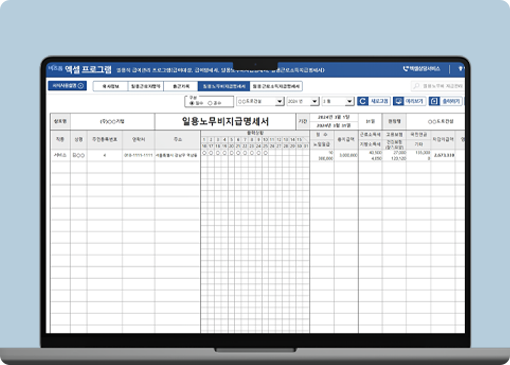This screenshot has width=510, height=365.
Task: Click the magnifier icon in the search box
Action: (416, 86)
